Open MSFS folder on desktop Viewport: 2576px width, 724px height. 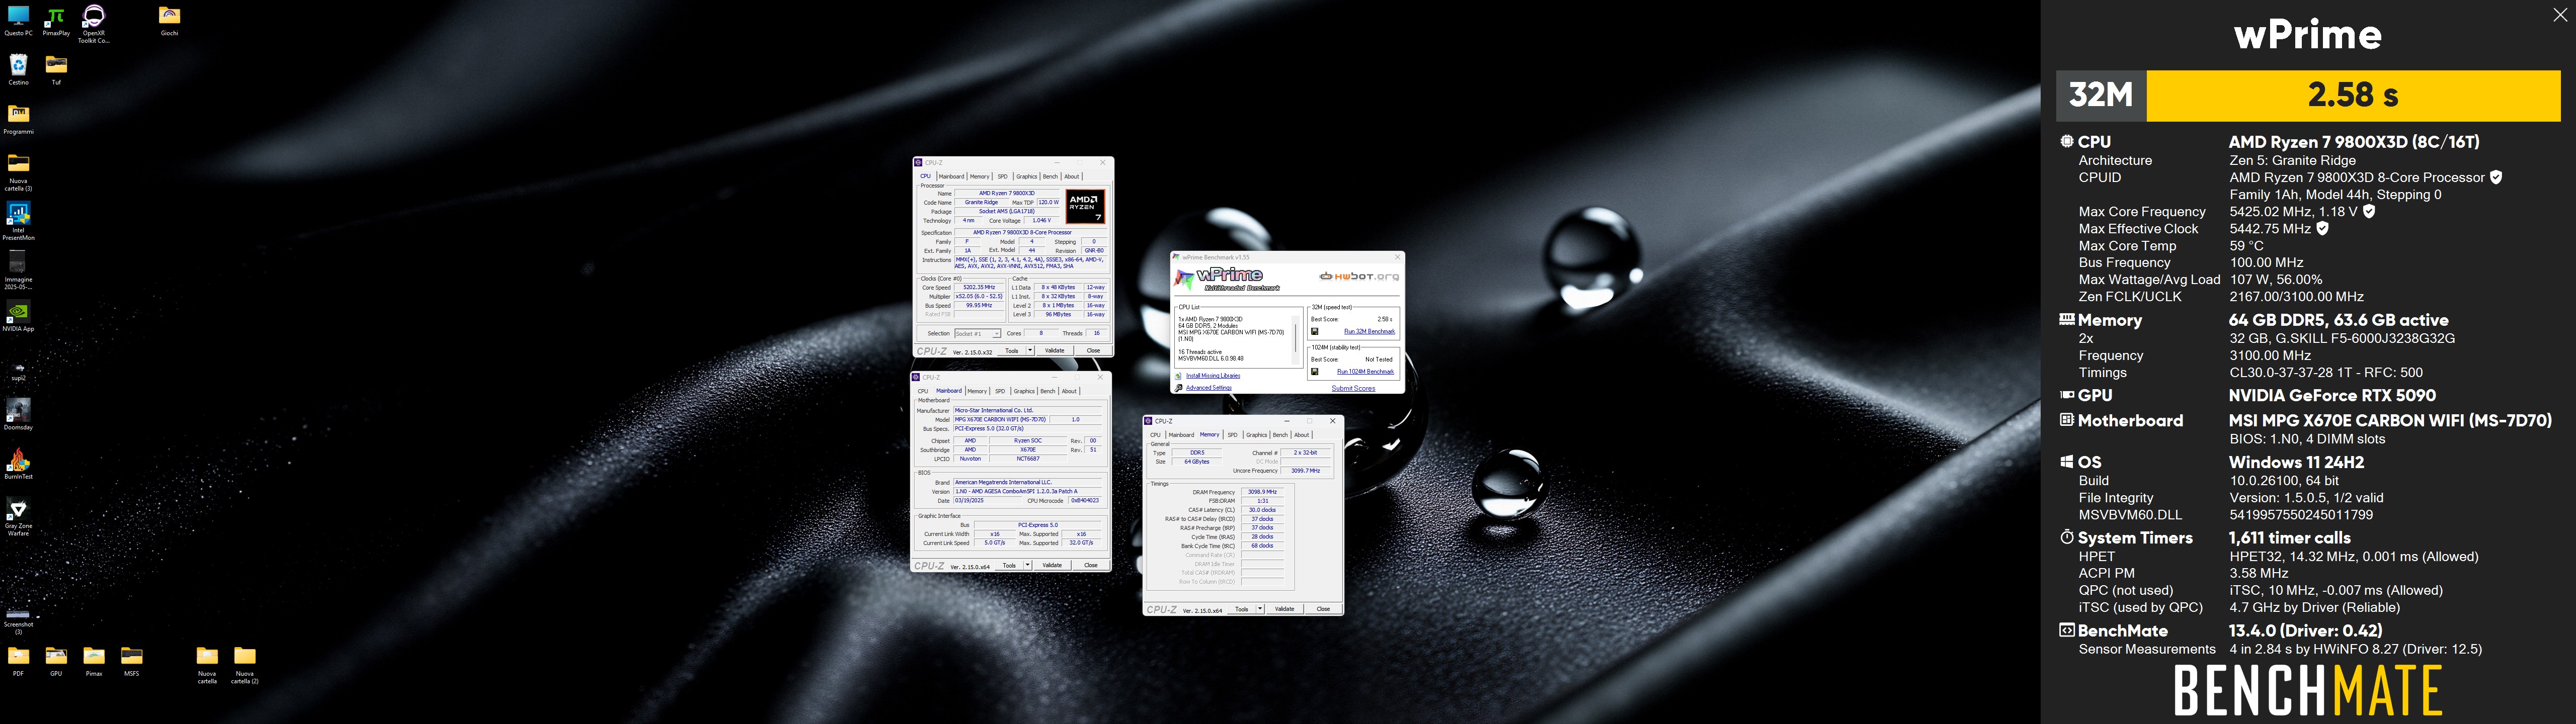pyautogui.click(x=132, y=661)
